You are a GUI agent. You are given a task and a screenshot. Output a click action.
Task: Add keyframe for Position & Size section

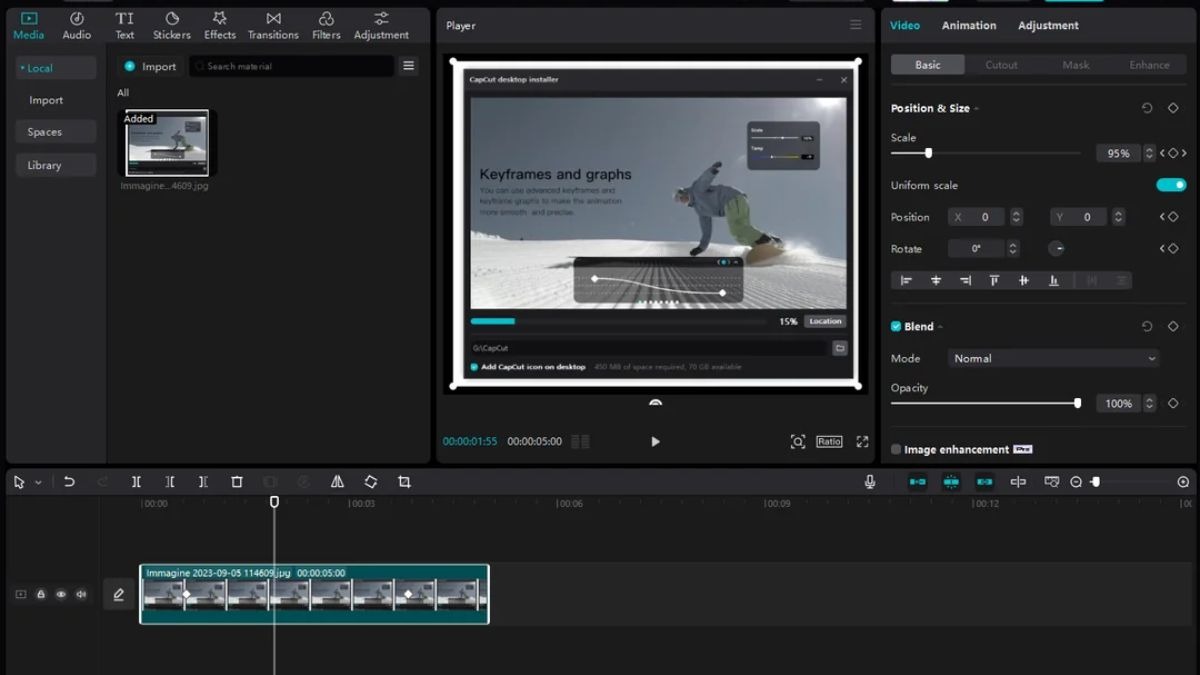pos(1173,108)
